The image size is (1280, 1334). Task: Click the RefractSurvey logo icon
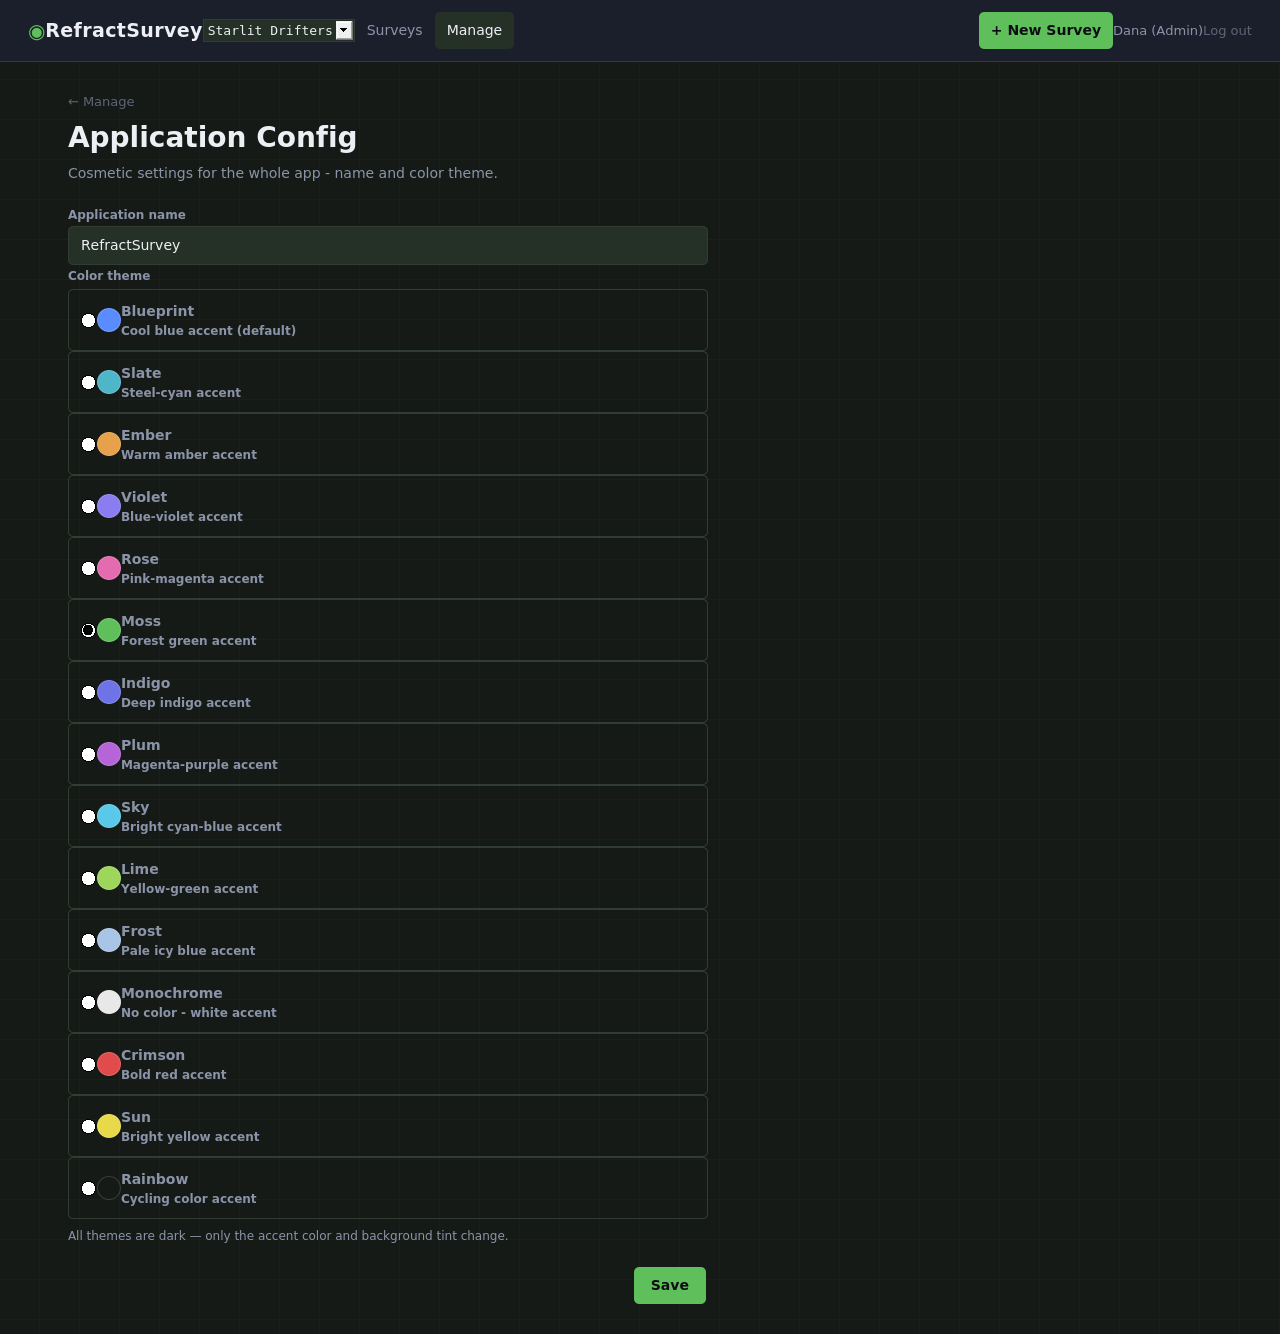click(x=37, y=32)
